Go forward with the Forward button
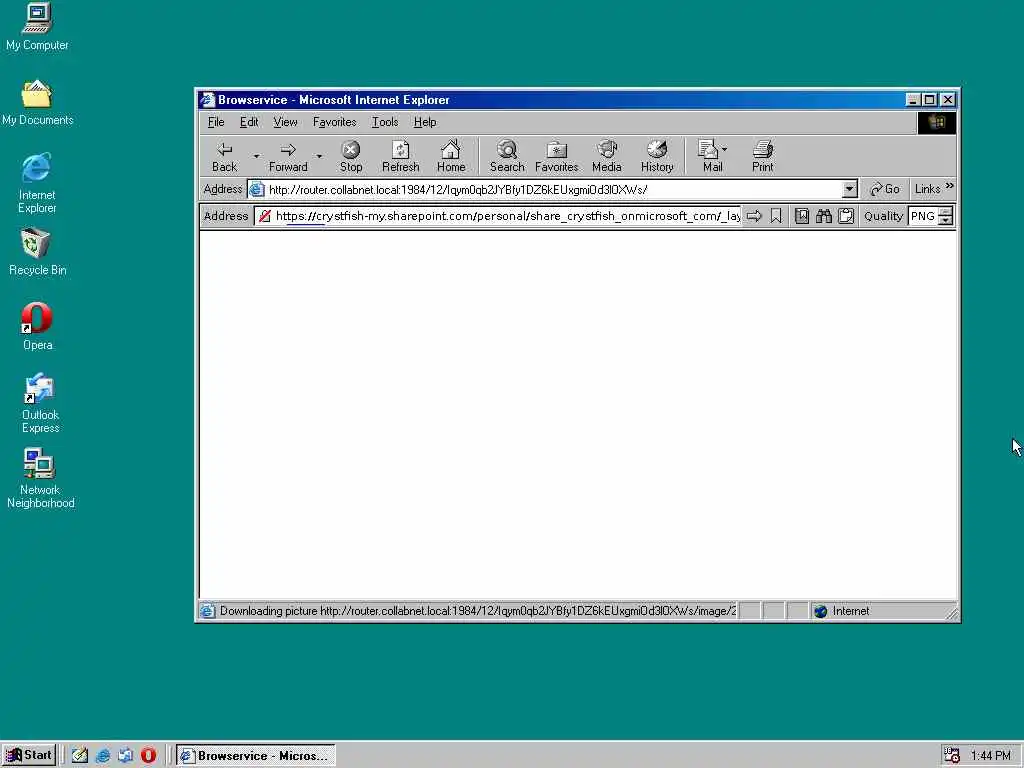This screenshot has width=1024, height=768. 288,157
